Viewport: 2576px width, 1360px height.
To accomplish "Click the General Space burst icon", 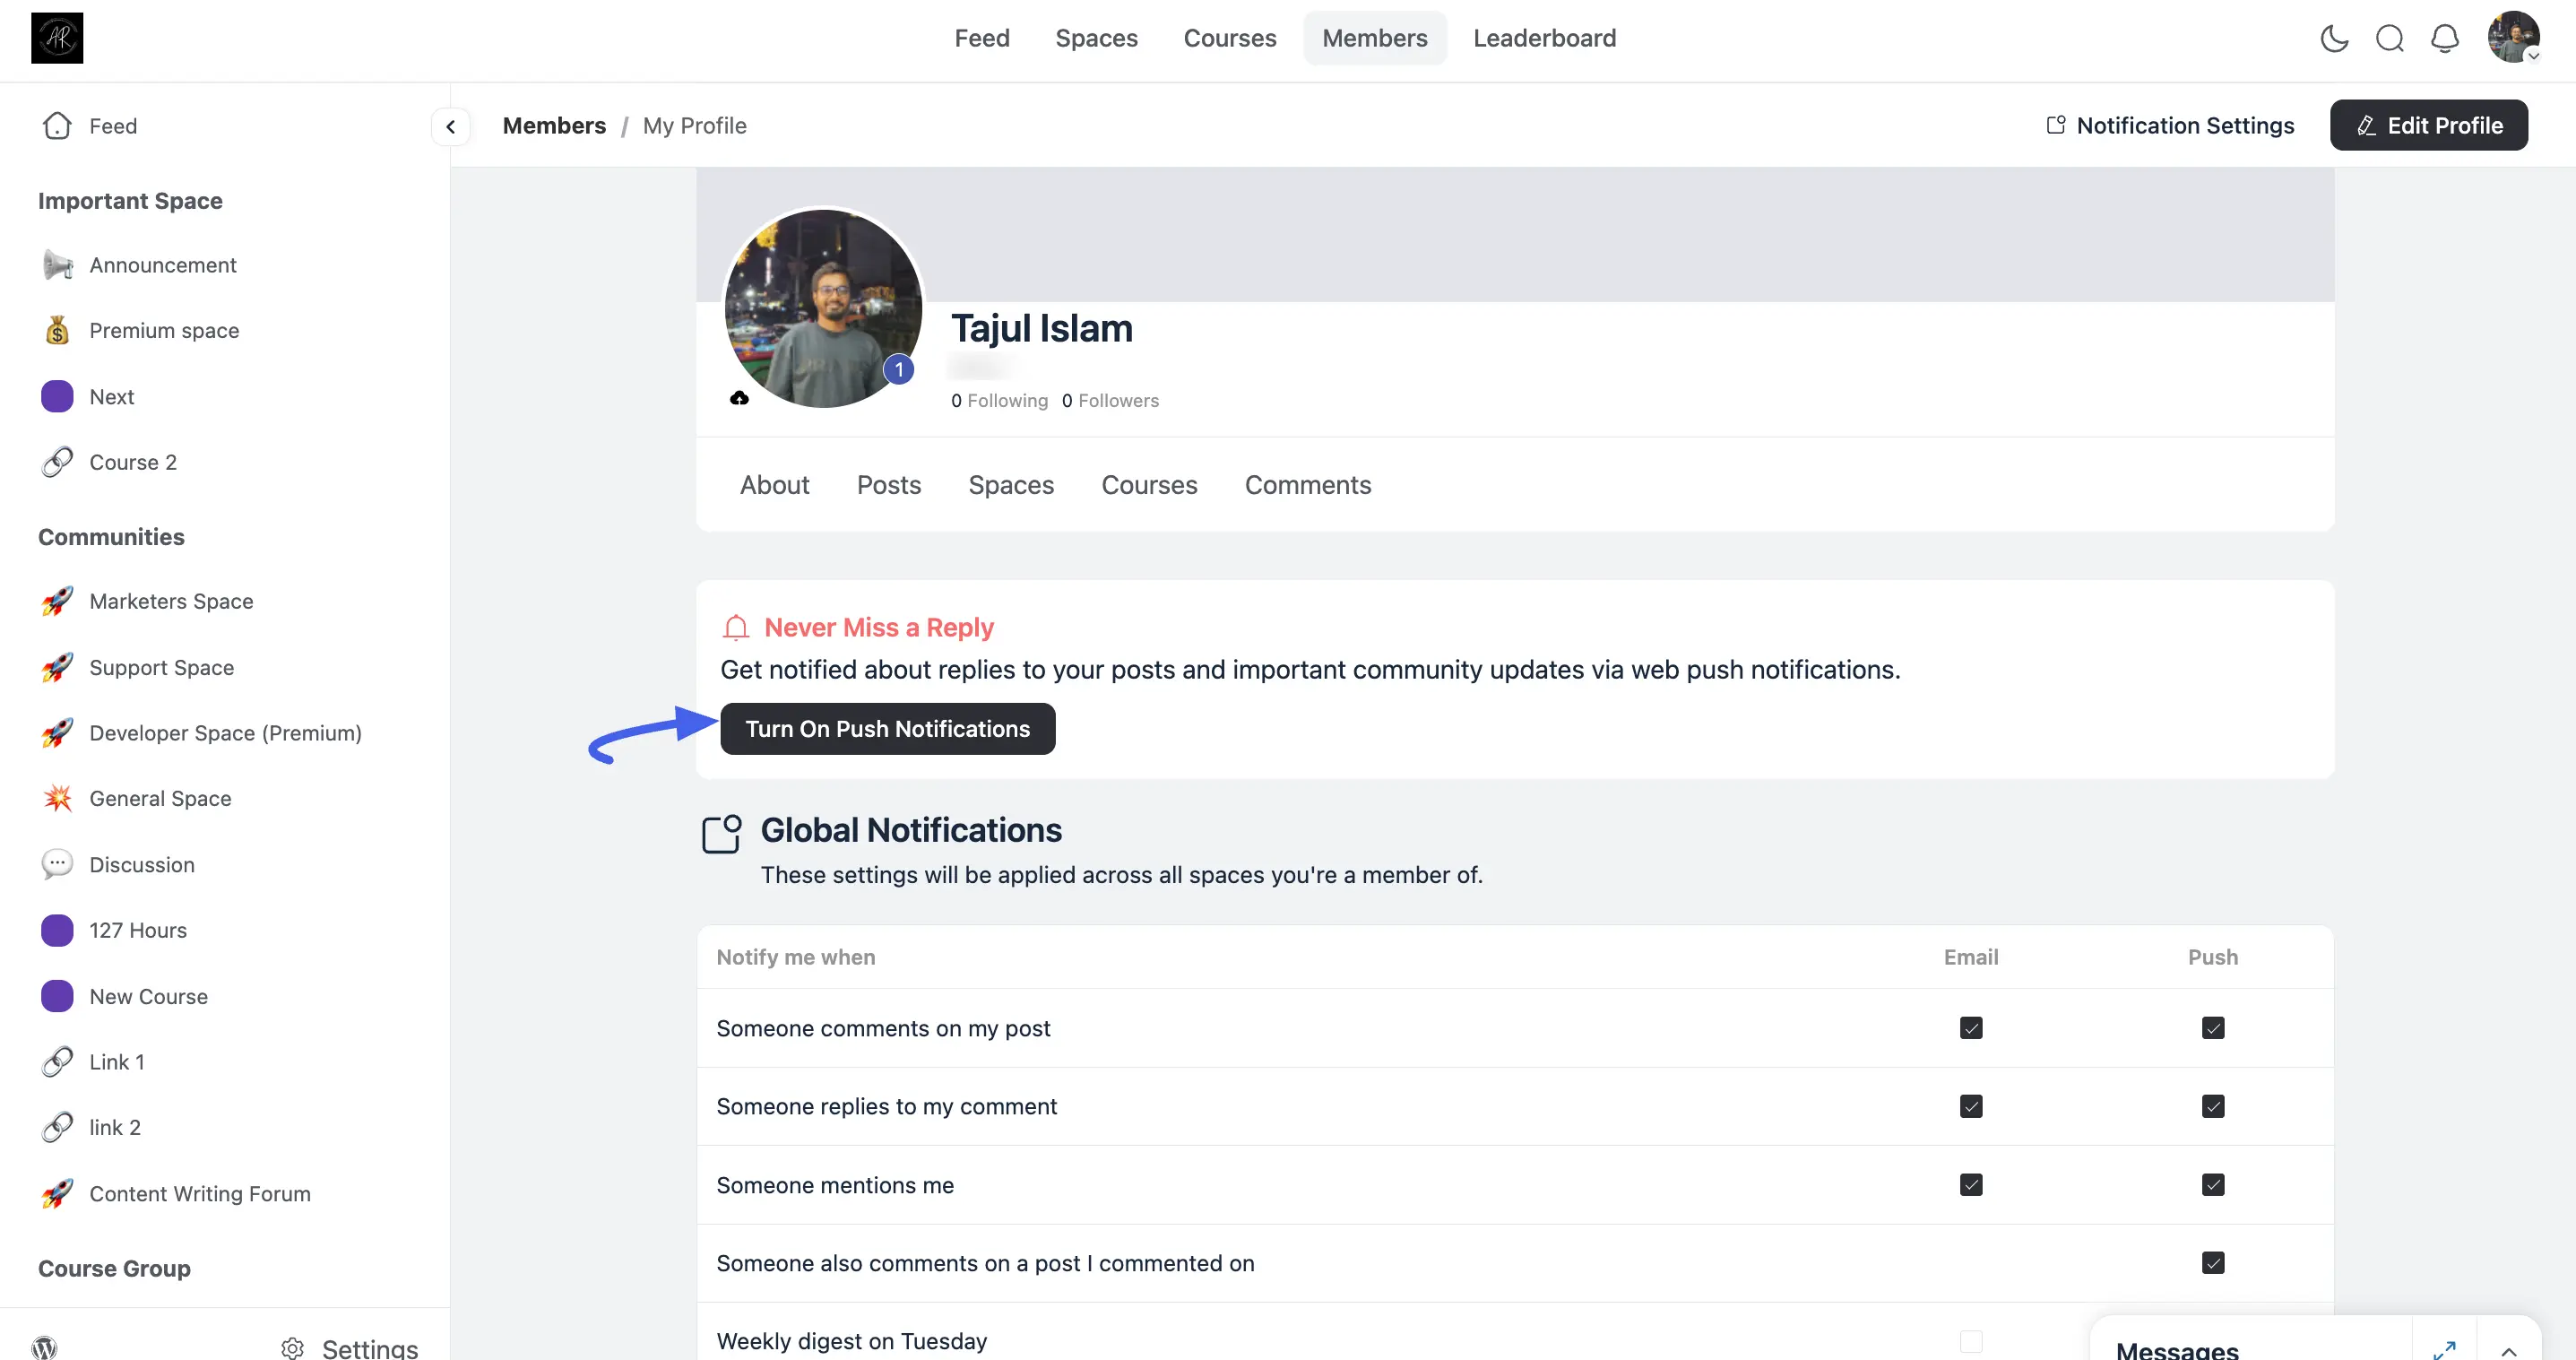I will pos(57,798).
